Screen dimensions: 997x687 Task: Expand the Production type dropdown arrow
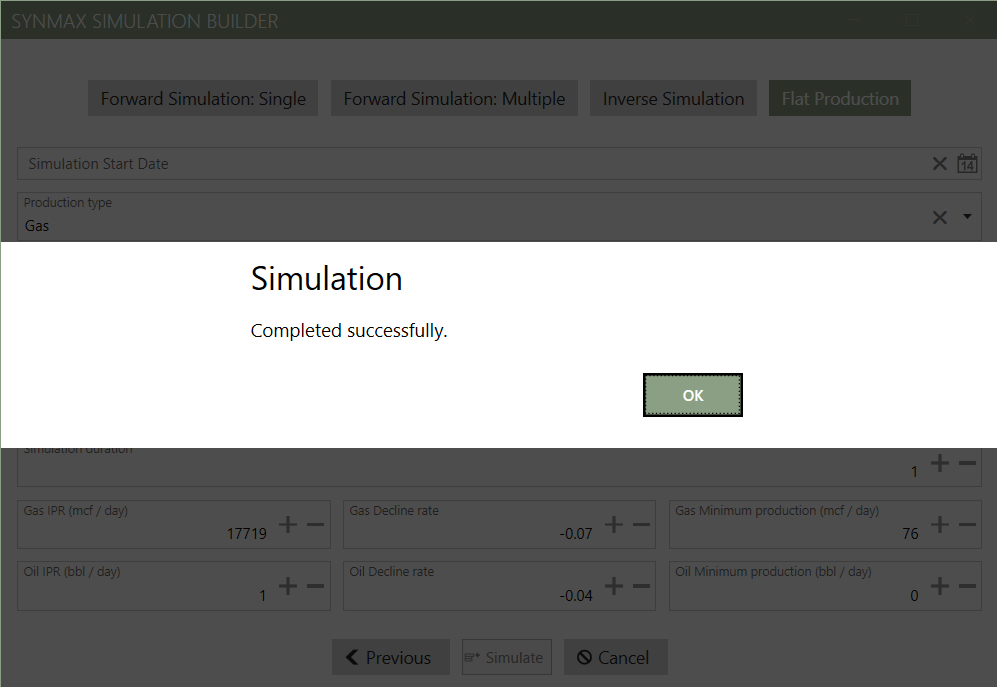click(x=967, y=217)
